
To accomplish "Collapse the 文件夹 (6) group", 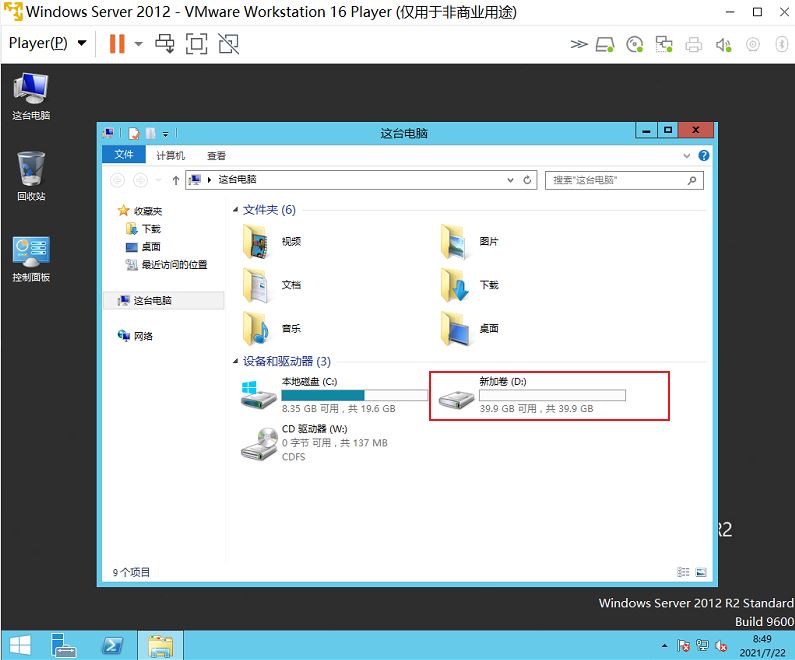I will click(235, 210).
